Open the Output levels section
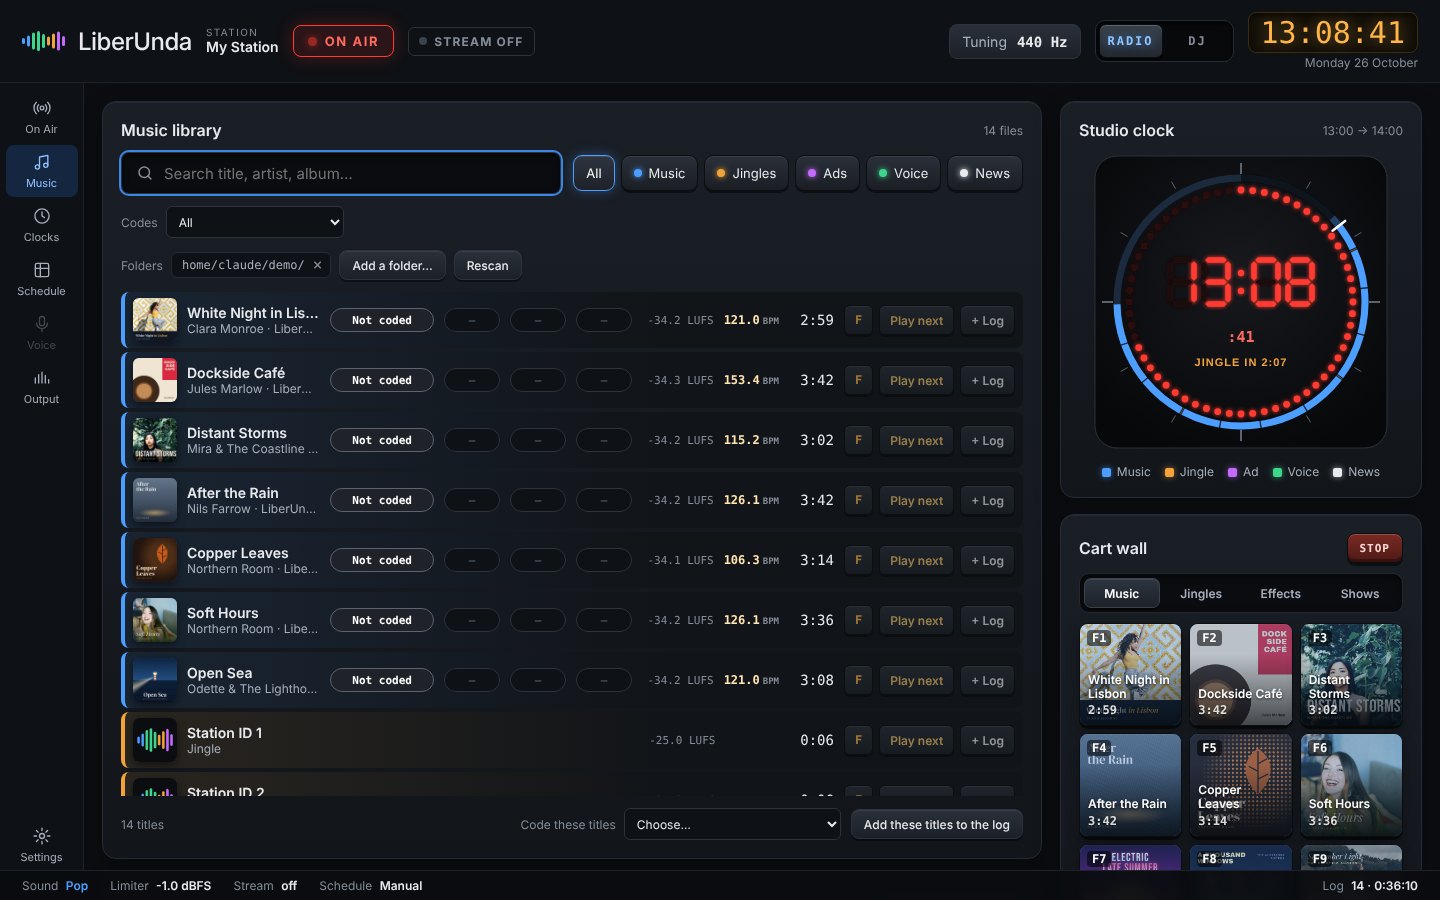Screen dimensions: 1440x900 [x=41, y=387]
